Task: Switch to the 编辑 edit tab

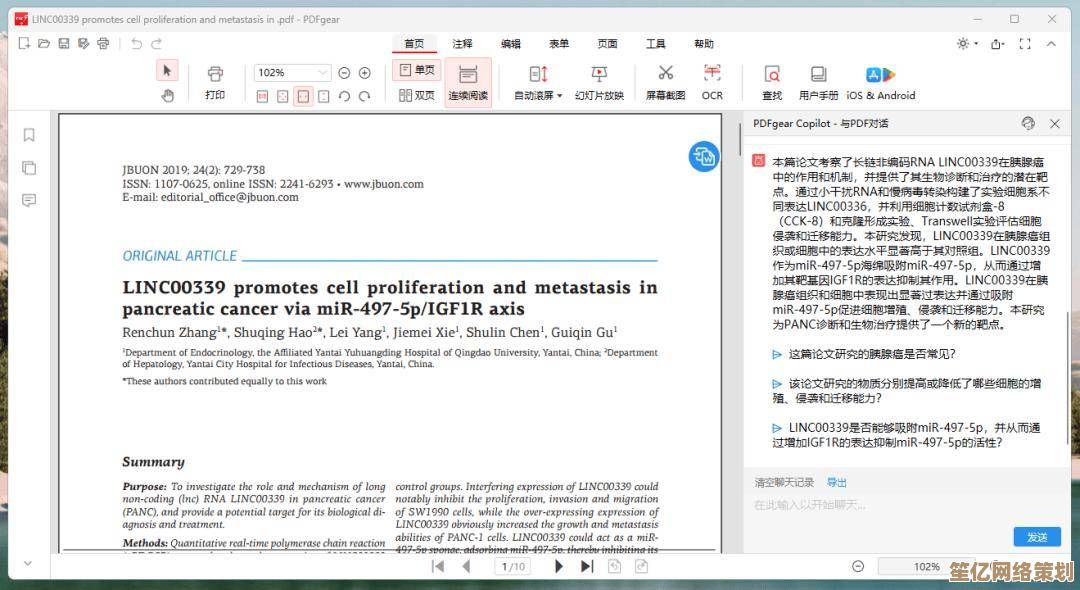Action: tap(510, 44)
